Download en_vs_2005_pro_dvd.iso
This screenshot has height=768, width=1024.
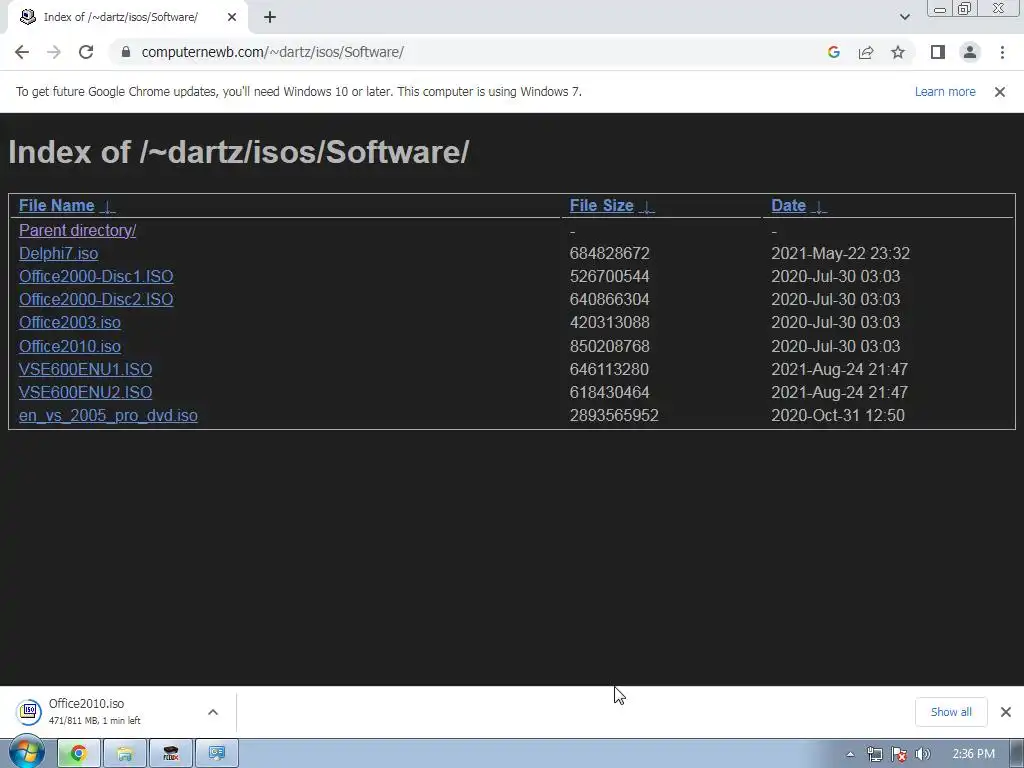108,415
